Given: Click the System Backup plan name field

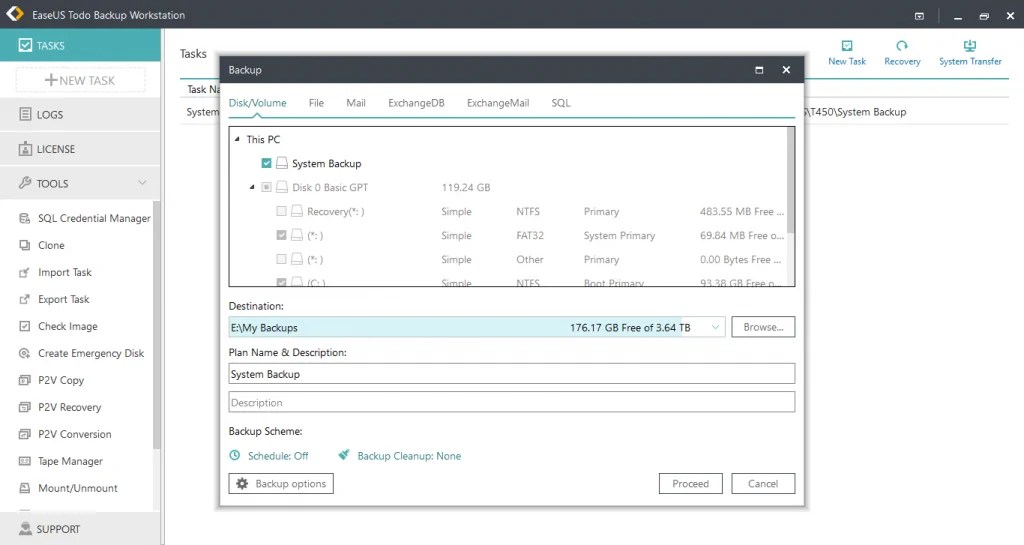Looking at the screenshot, I should tap(511, 374).
